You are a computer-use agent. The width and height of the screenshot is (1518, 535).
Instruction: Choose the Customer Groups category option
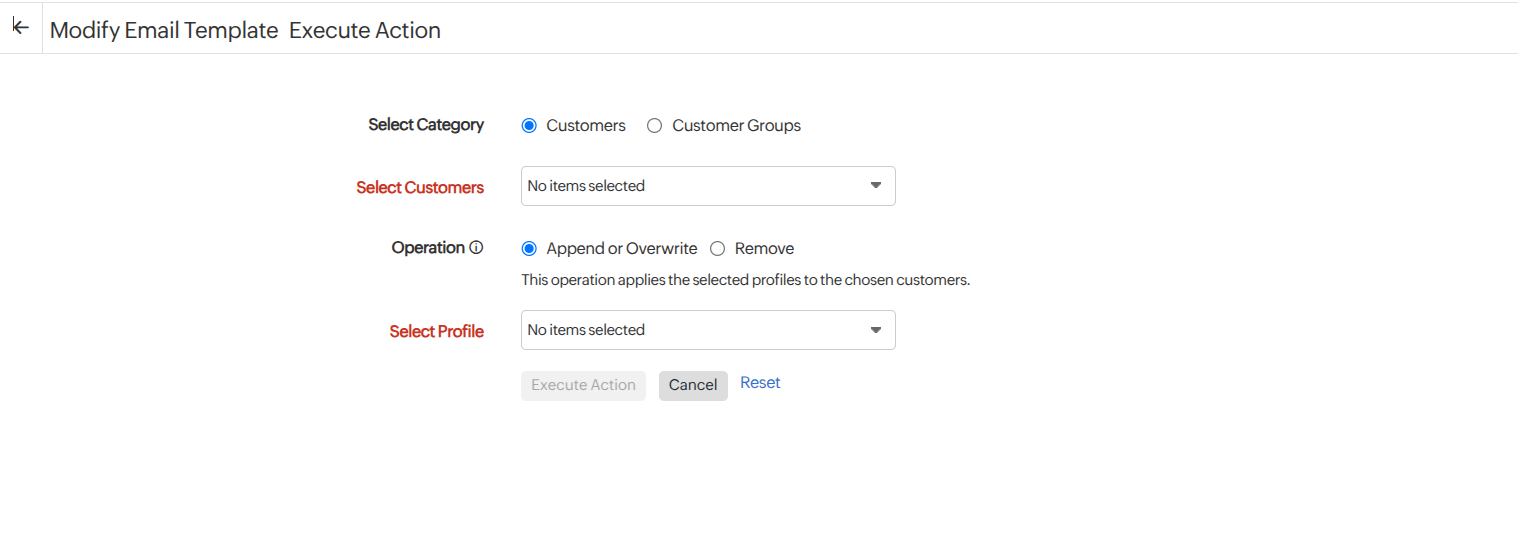coord(655,126)
